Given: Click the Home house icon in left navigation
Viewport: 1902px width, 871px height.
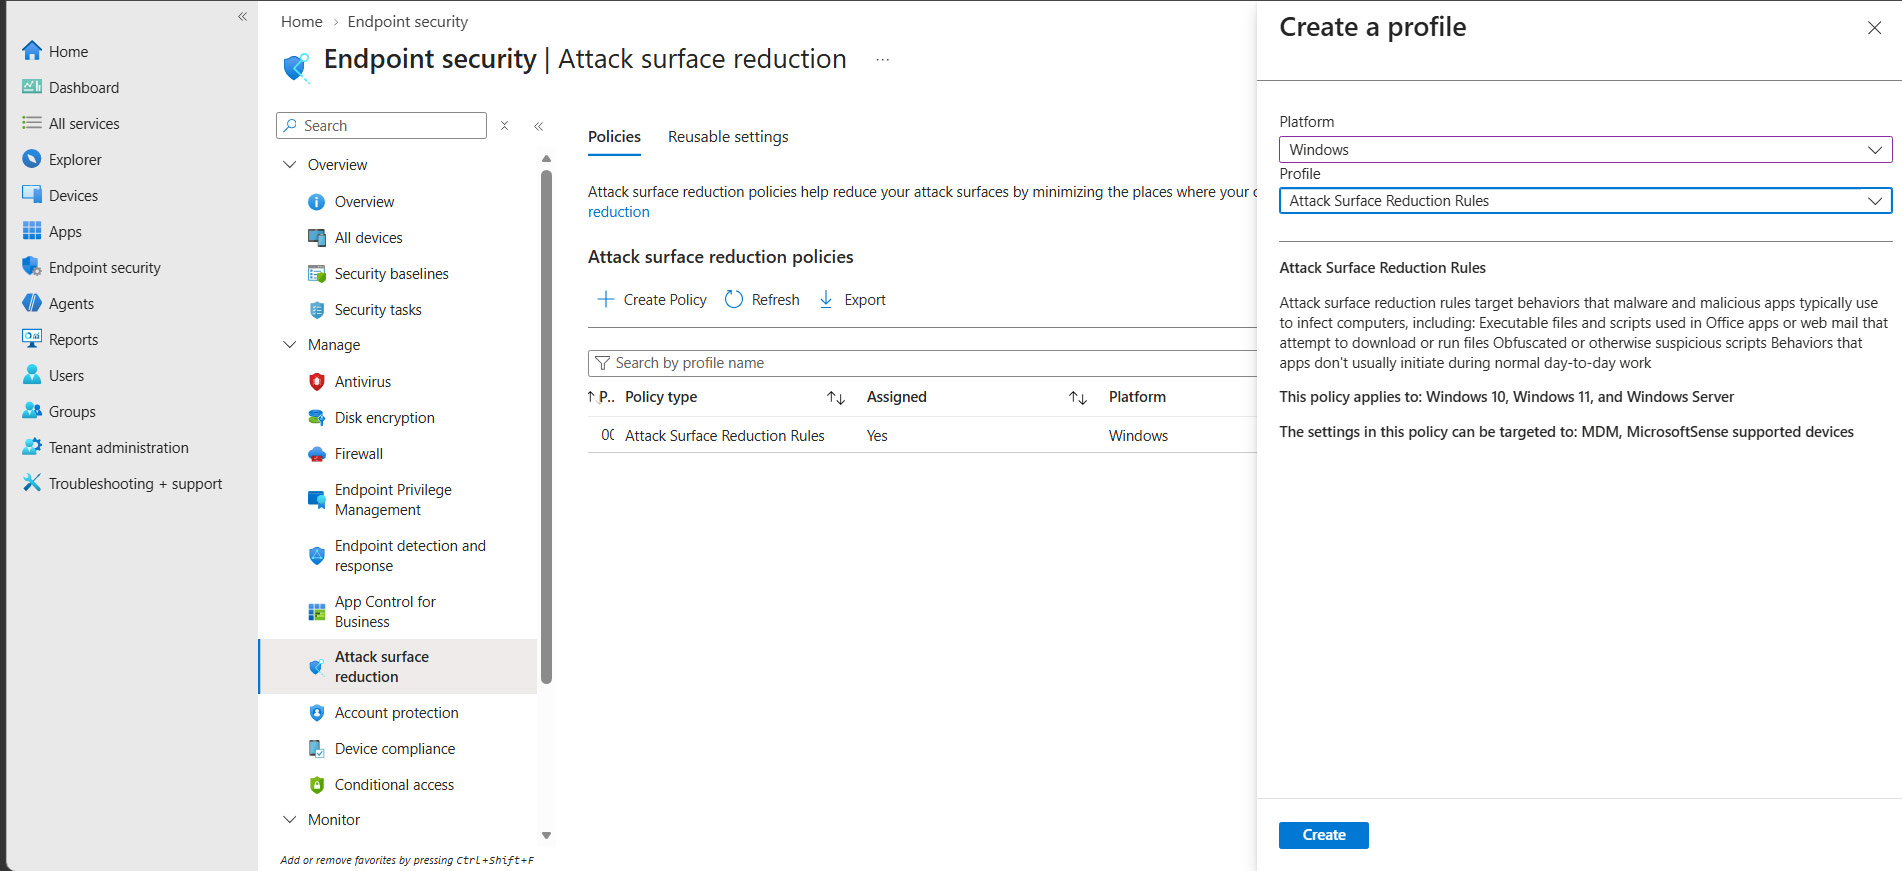Looking at the screenshot, I should (x=32, y=51).
